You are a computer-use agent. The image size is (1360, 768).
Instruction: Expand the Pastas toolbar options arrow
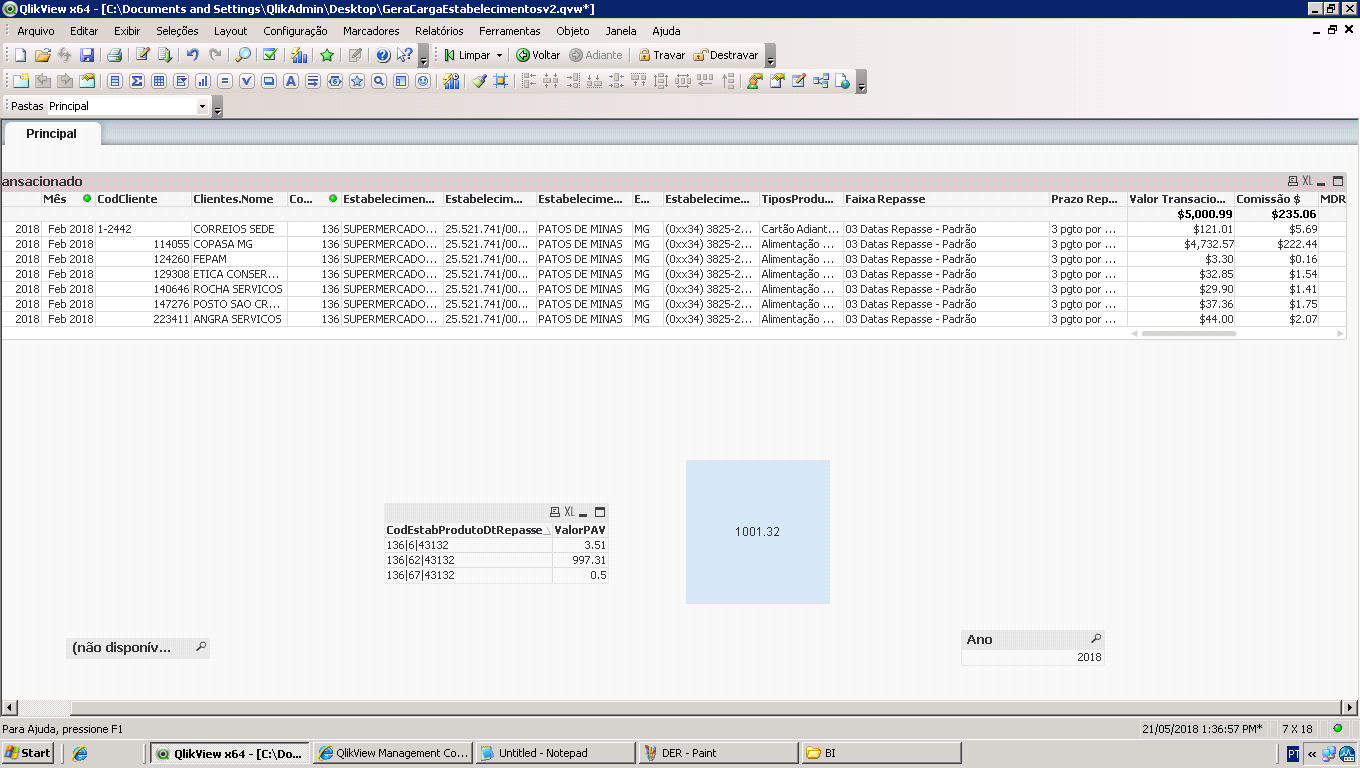tap(218, 107)
